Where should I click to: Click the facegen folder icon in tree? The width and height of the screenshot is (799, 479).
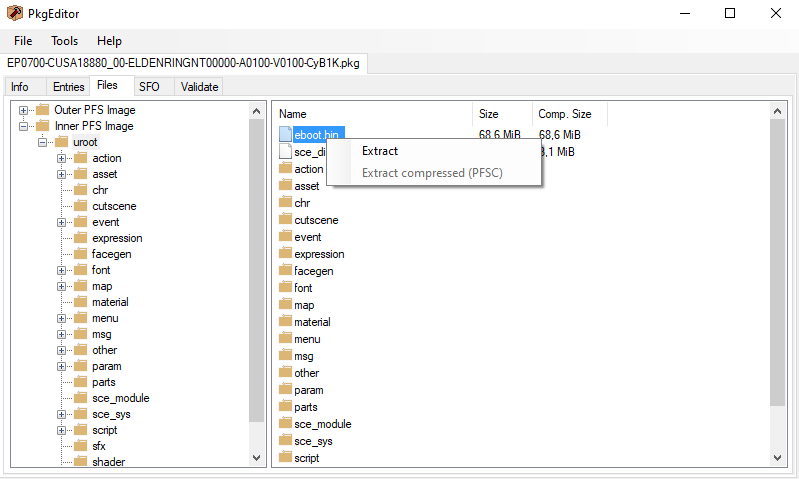click(81, 254)
